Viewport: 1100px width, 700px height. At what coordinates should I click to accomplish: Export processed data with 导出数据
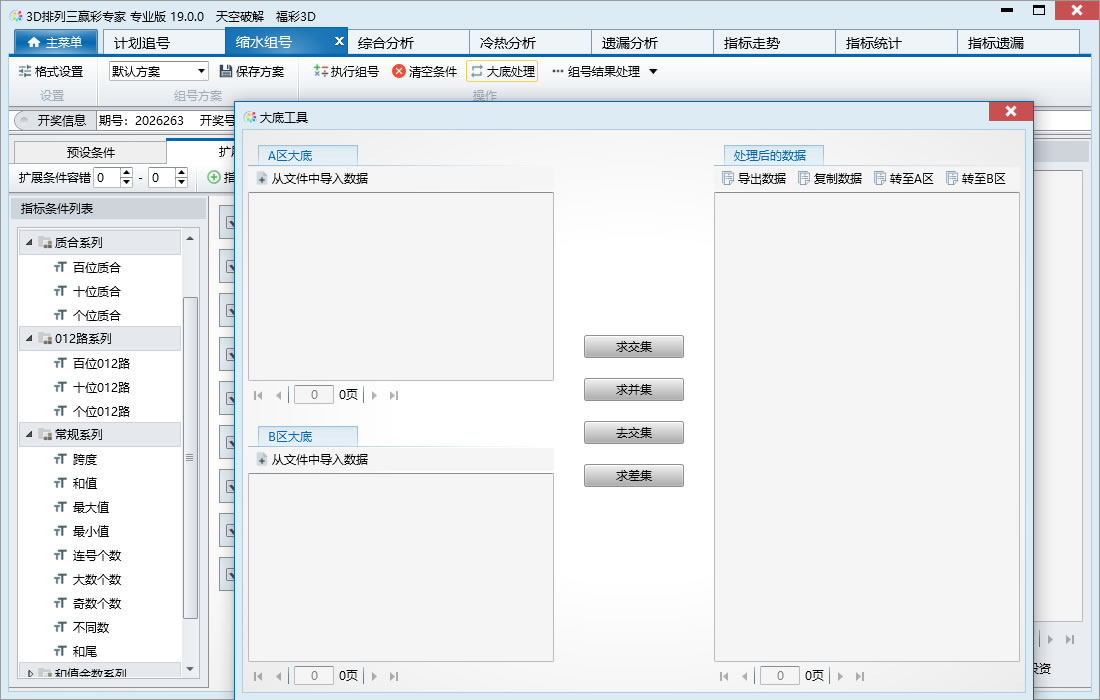[x=754, y=179]
